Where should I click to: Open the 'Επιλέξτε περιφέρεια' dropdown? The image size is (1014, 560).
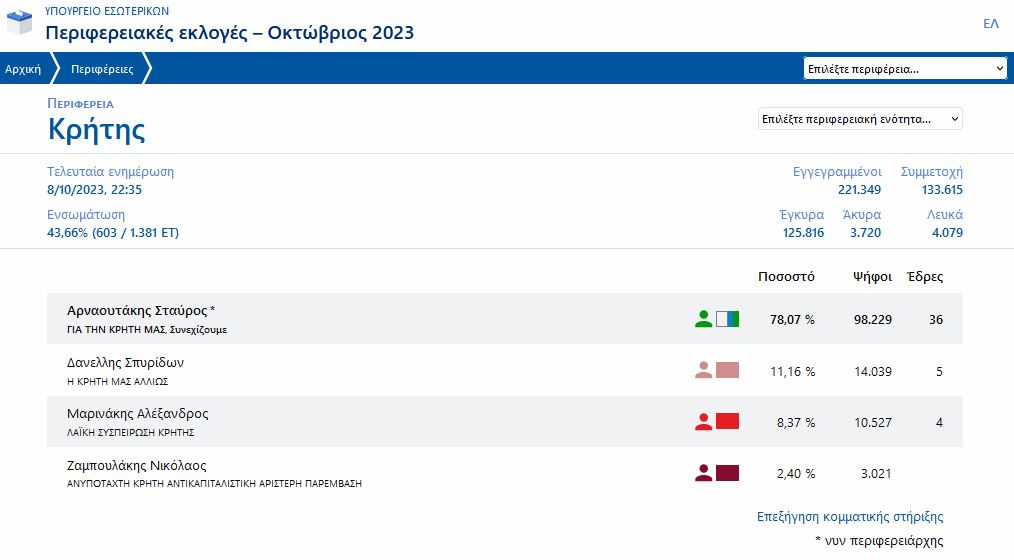(904, 69)
